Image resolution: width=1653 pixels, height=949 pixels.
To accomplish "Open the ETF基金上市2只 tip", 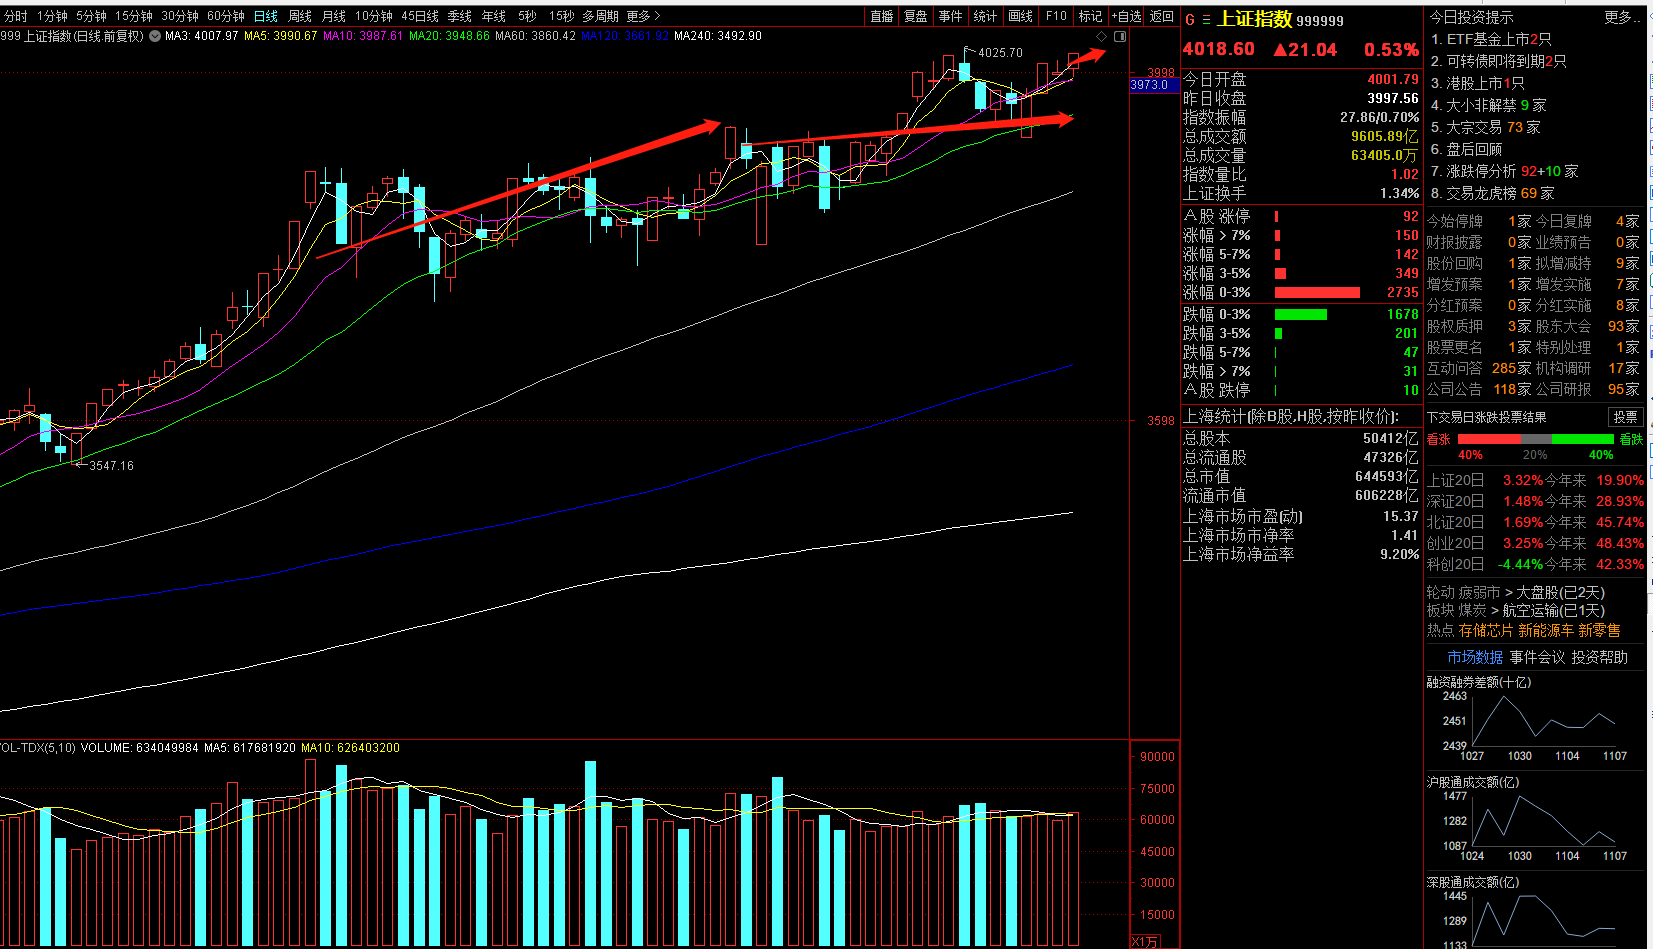I will [1491, 39].
